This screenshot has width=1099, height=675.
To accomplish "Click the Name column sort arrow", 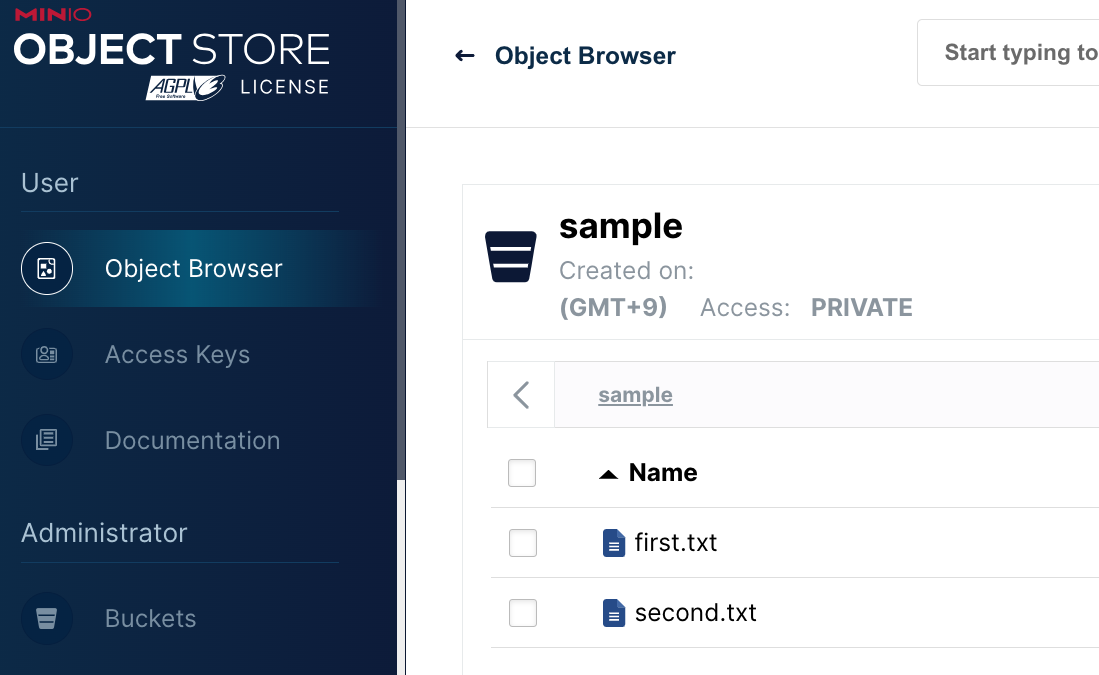I will tap(608, 475).
